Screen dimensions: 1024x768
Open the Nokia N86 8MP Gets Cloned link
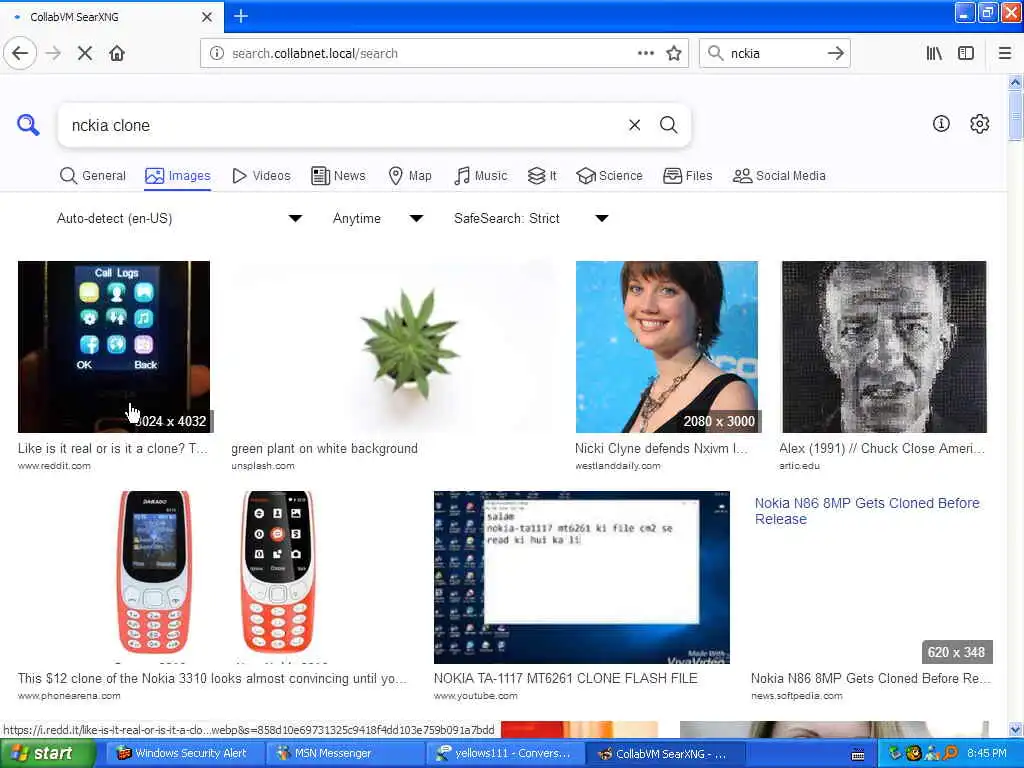(867, 511)
